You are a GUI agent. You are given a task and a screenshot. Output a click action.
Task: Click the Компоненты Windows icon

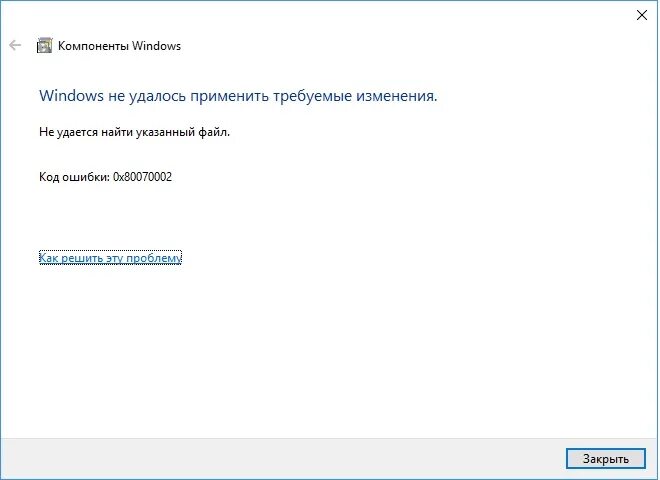(45, 45)
